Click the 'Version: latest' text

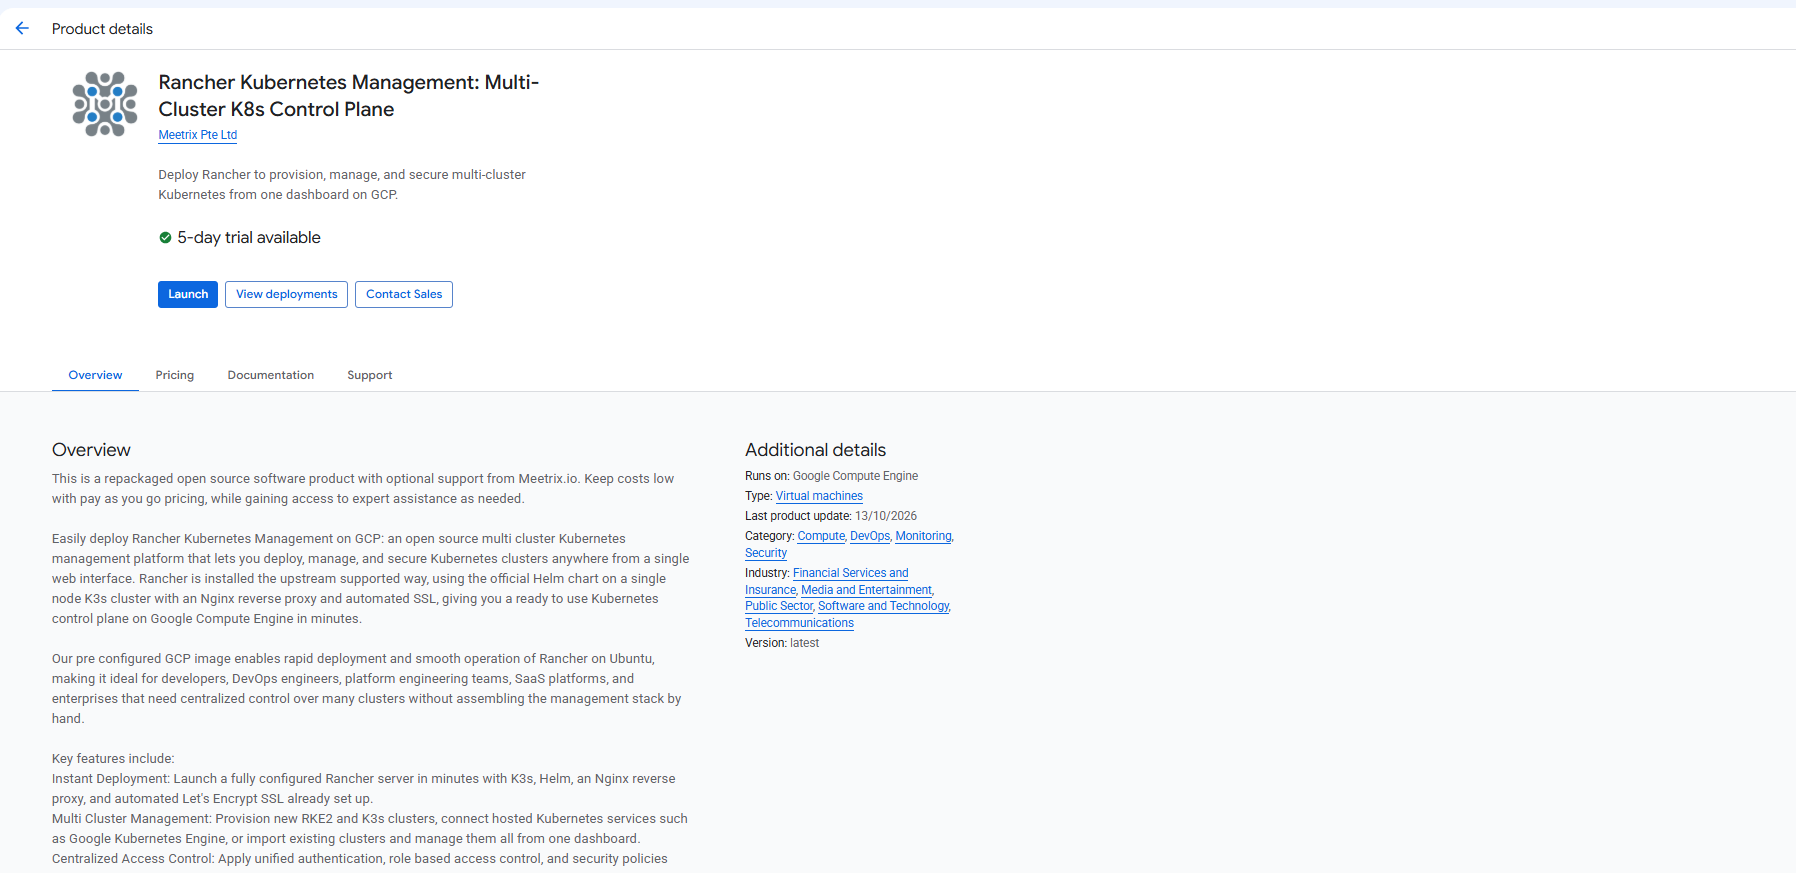click(782, 643)
